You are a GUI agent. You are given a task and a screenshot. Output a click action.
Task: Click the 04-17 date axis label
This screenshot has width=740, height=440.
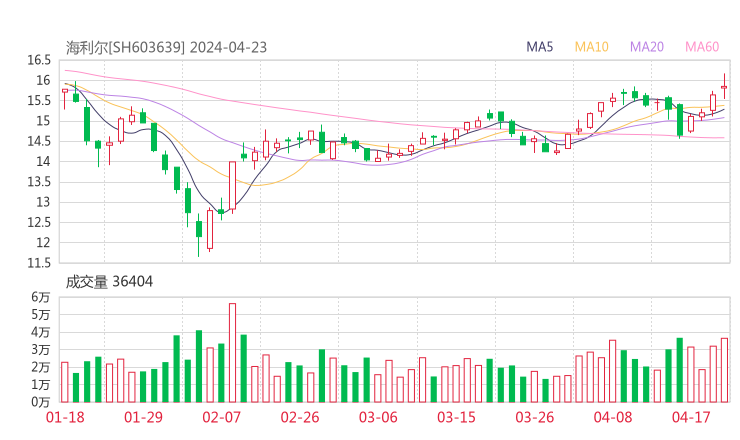tap(691, 417)
